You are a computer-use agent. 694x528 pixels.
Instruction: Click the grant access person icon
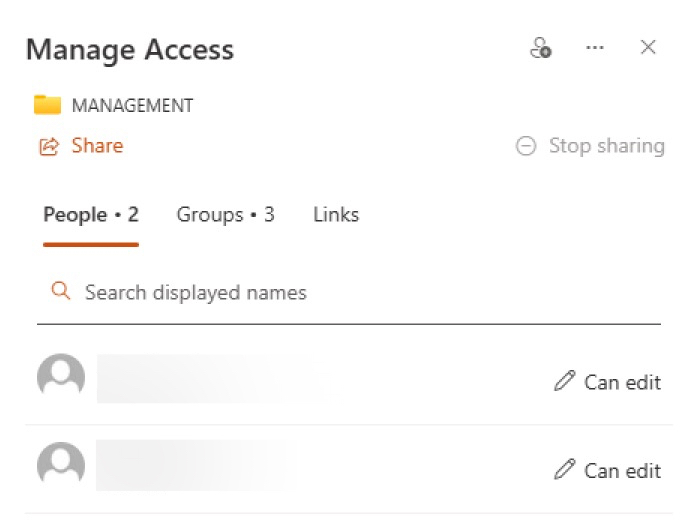pos(540,48)
